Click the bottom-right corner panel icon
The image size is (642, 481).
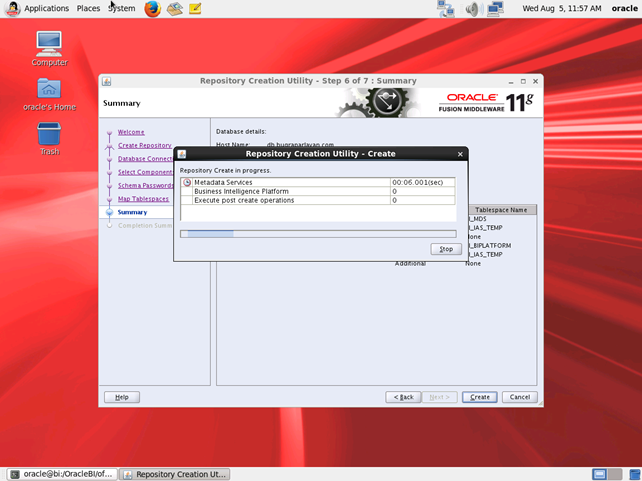pyautogui.click(x=635, y=474)
